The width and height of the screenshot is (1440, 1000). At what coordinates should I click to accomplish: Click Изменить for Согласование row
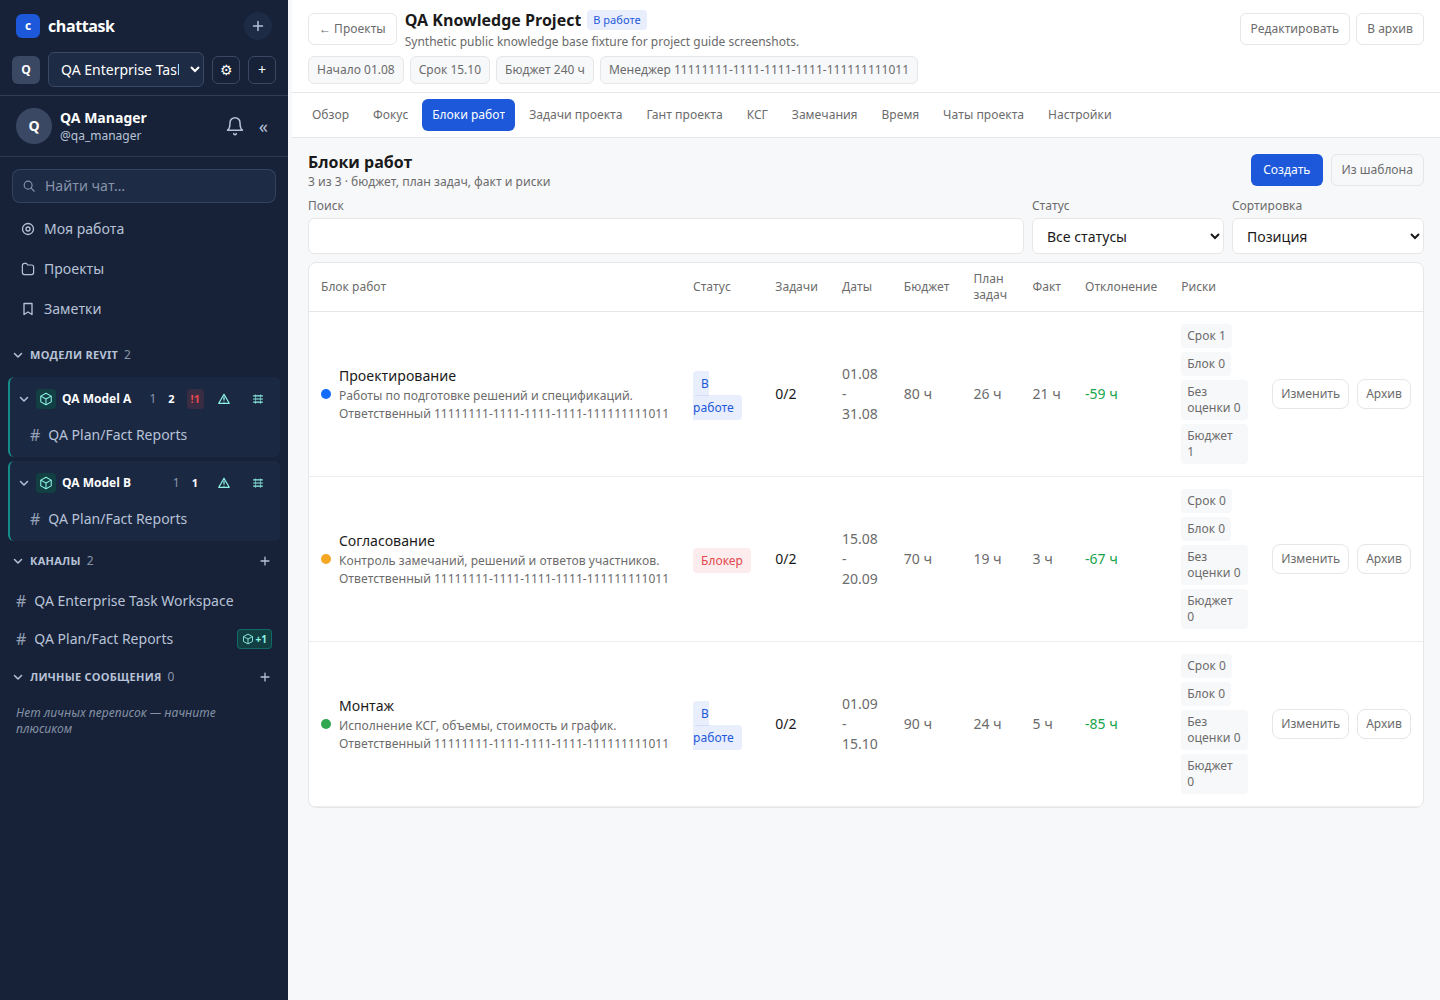[x=1310, y=559]
